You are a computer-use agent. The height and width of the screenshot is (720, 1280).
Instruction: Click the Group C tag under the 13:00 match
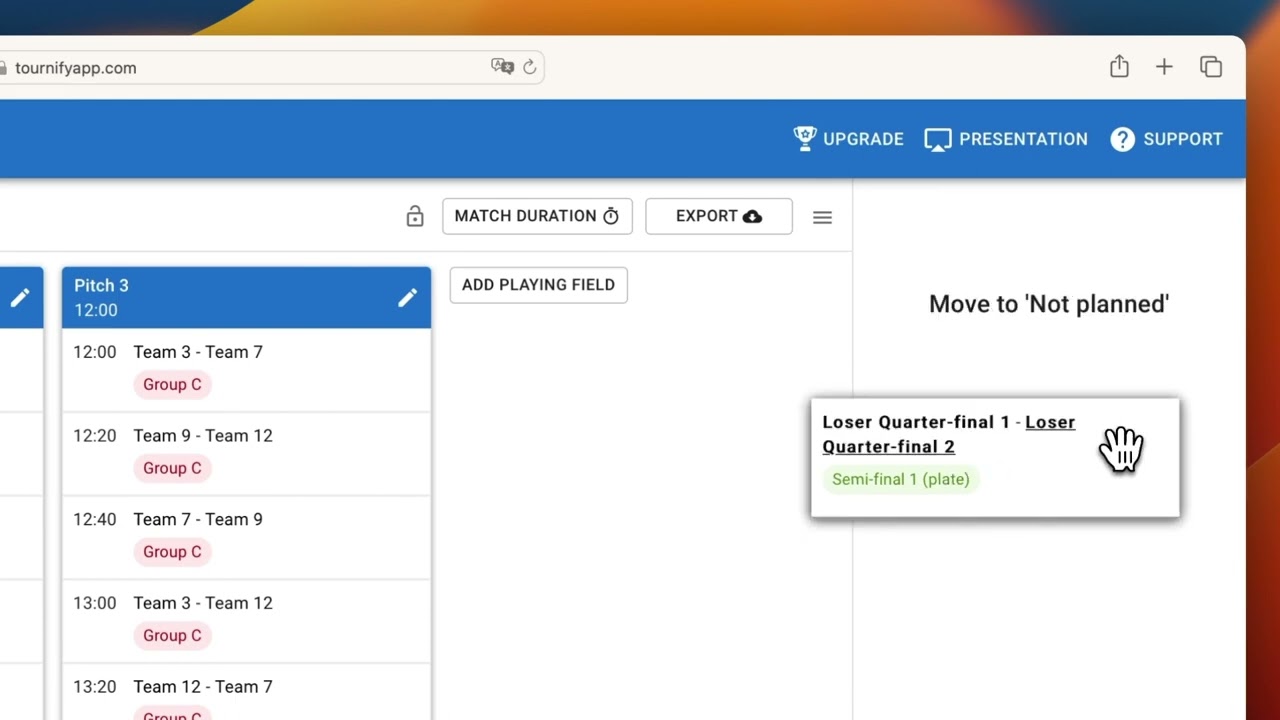(172, 636)
